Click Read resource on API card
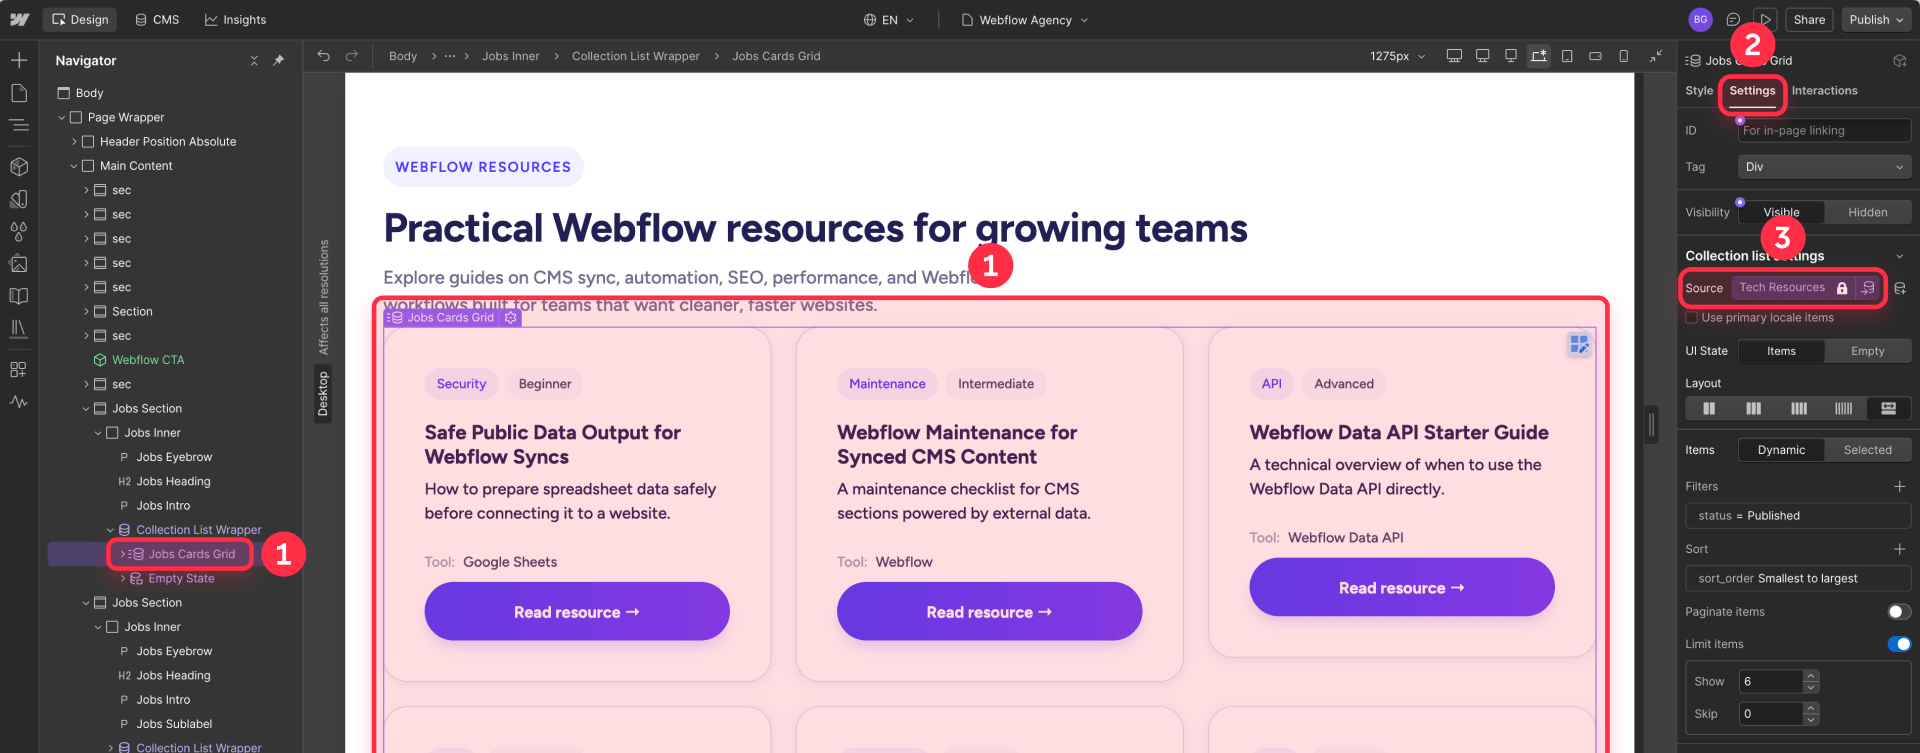The height and width of the screenshot is (753, 1920). [1402, 588]
